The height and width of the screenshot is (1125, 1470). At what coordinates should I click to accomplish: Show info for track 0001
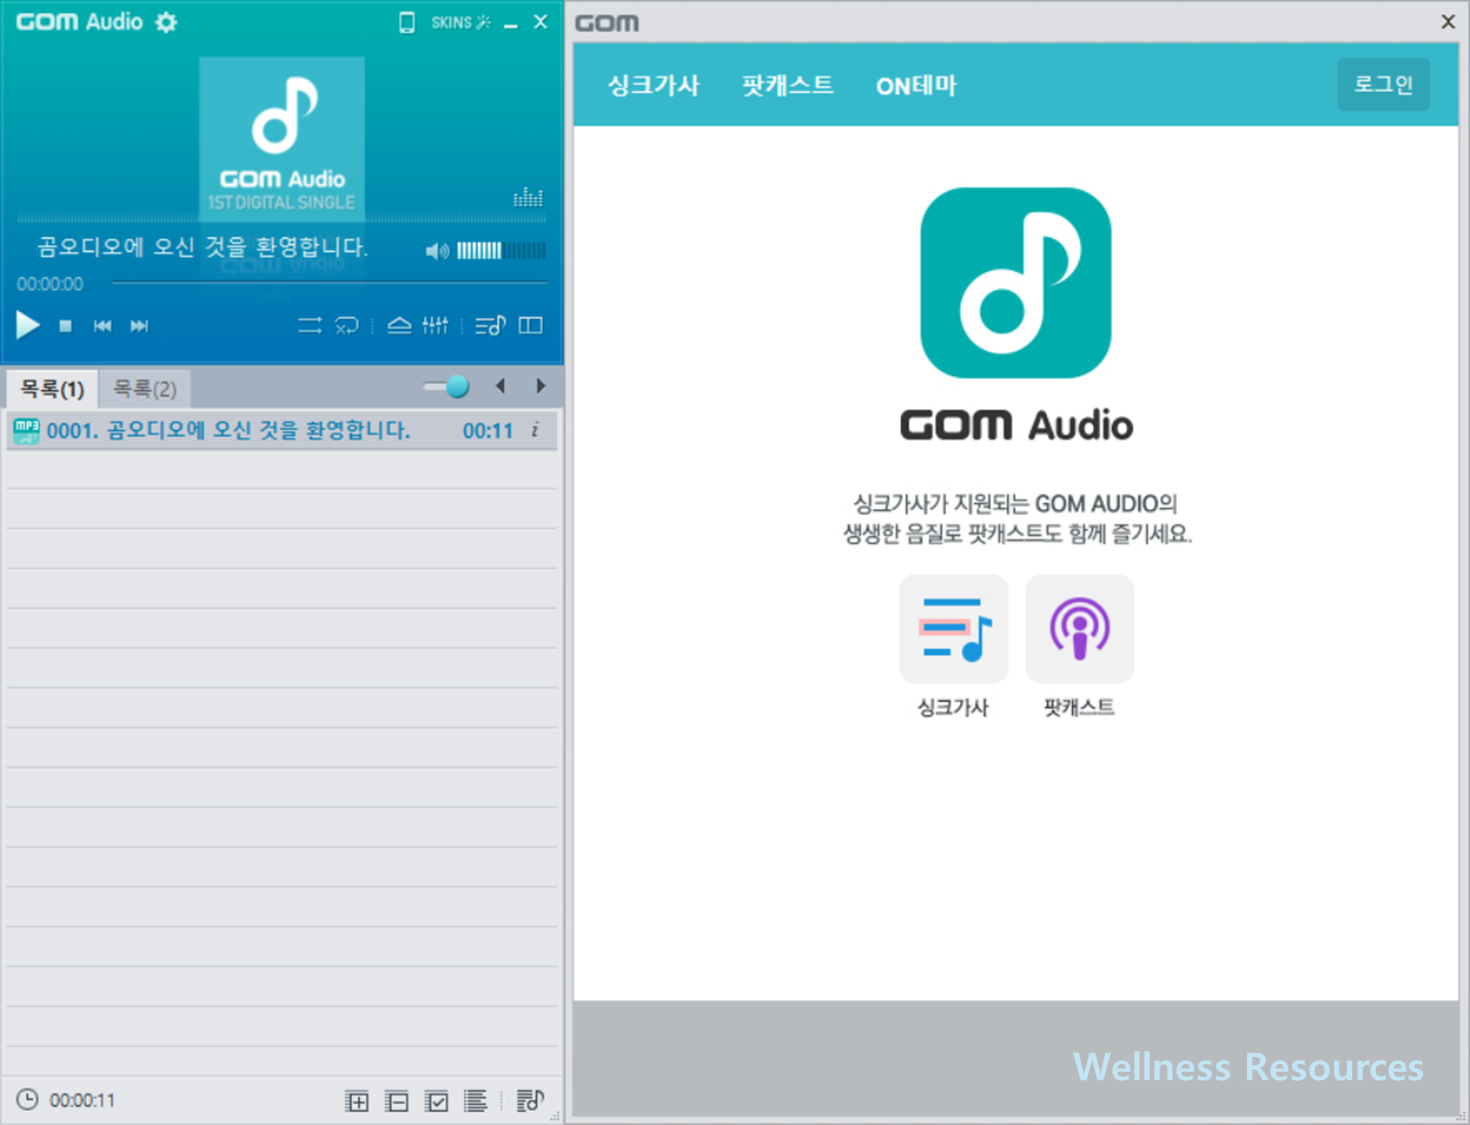535,430
